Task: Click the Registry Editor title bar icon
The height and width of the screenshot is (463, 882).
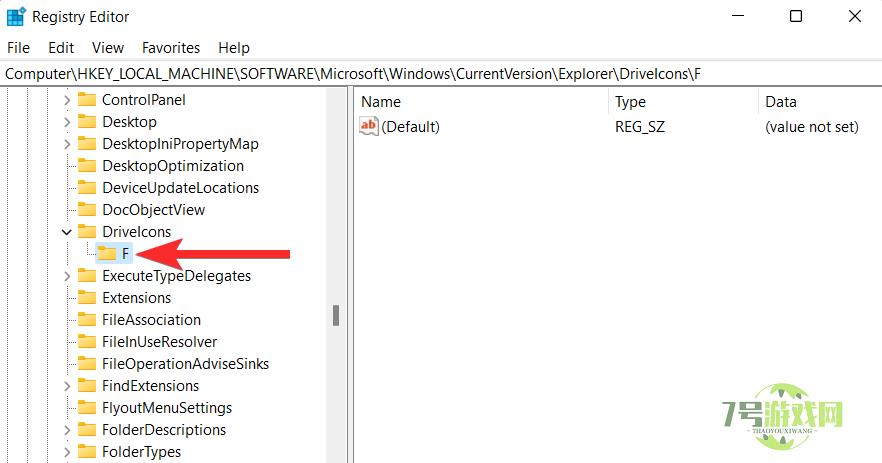Action: [16, 16]
